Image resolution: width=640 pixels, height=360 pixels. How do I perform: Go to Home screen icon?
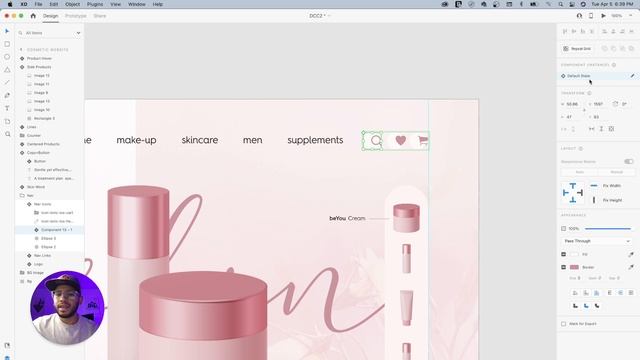[x=33, y=16]
